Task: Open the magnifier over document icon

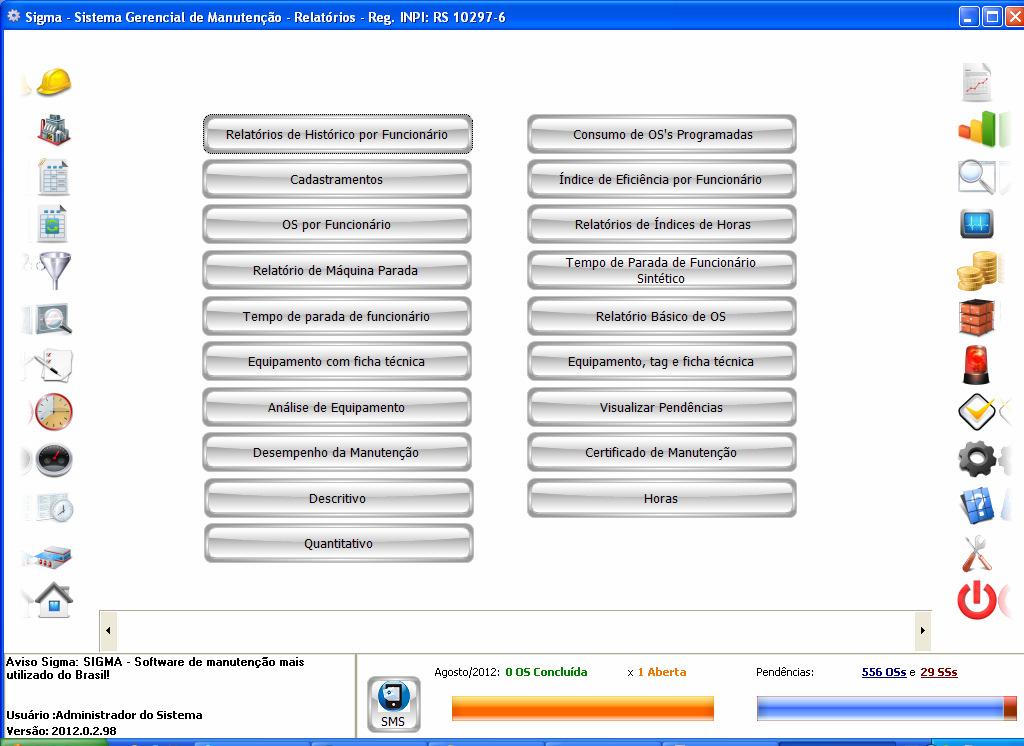Action: [52, 319]
